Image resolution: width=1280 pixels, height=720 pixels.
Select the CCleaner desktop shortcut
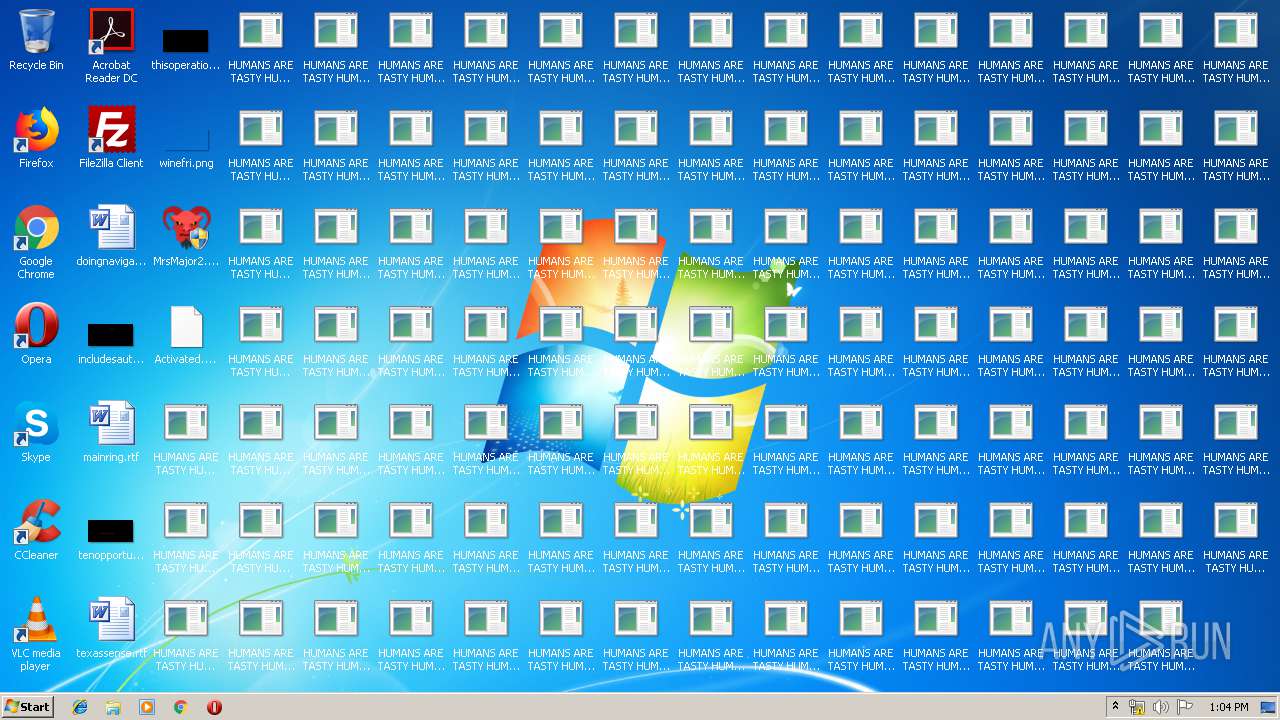tap(36, 530)
